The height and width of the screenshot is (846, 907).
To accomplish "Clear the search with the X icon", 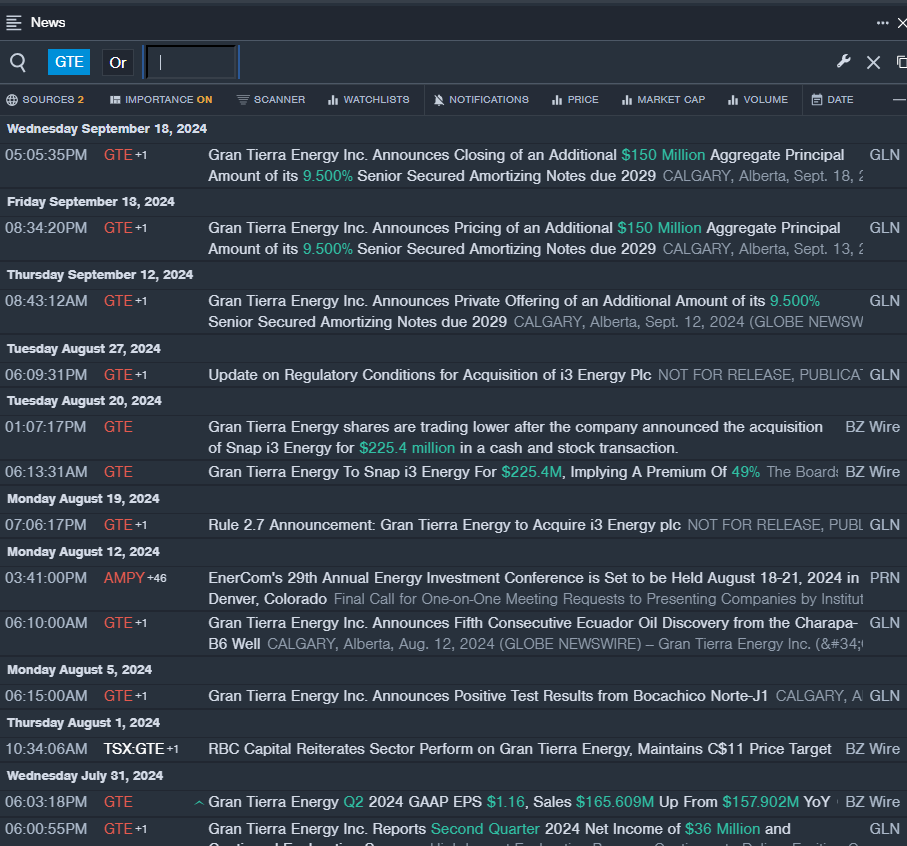I will pos(873,62).
